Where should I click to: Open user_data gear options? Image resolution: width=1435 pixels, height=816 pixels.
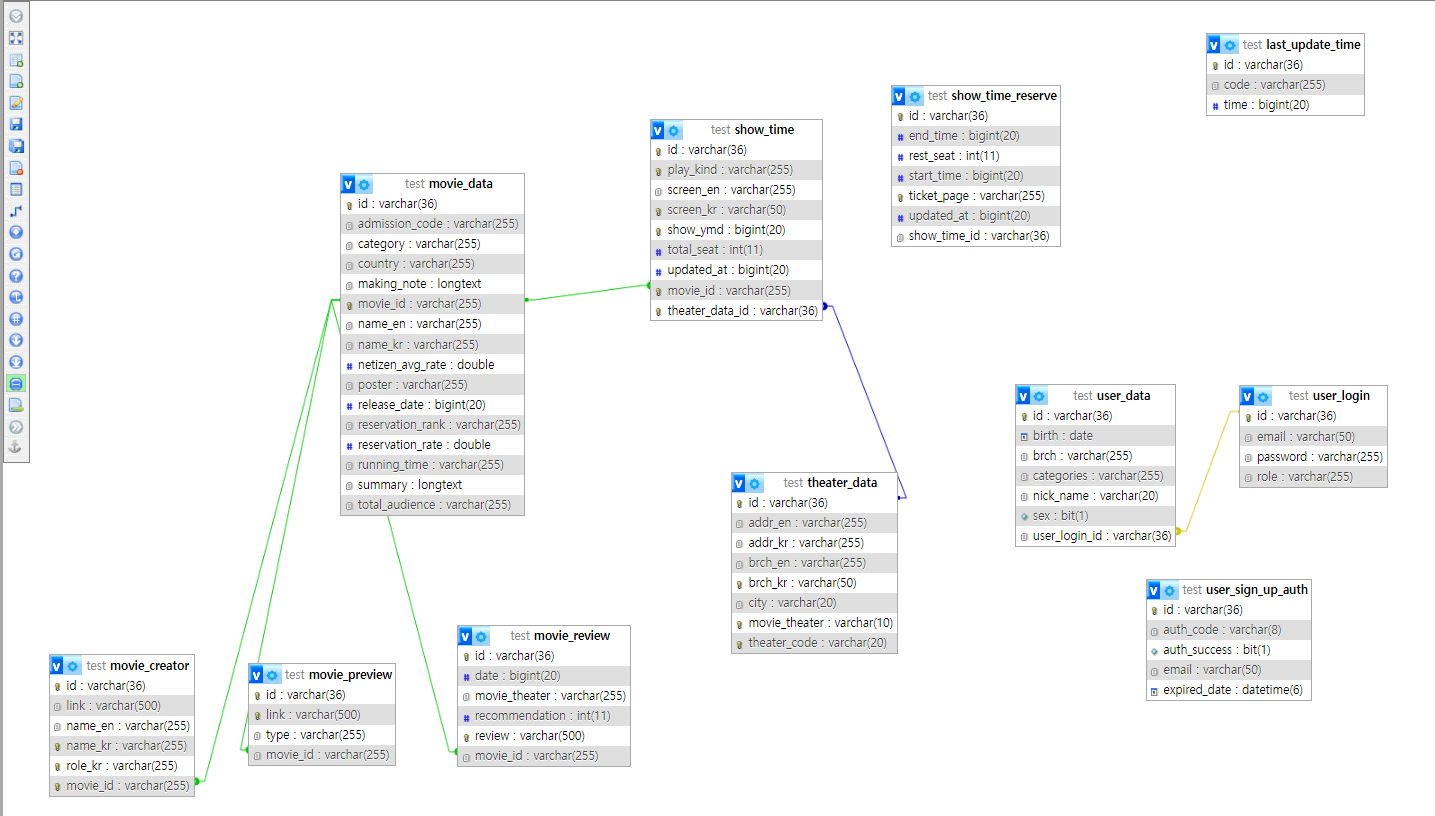tap(1039, 396)
